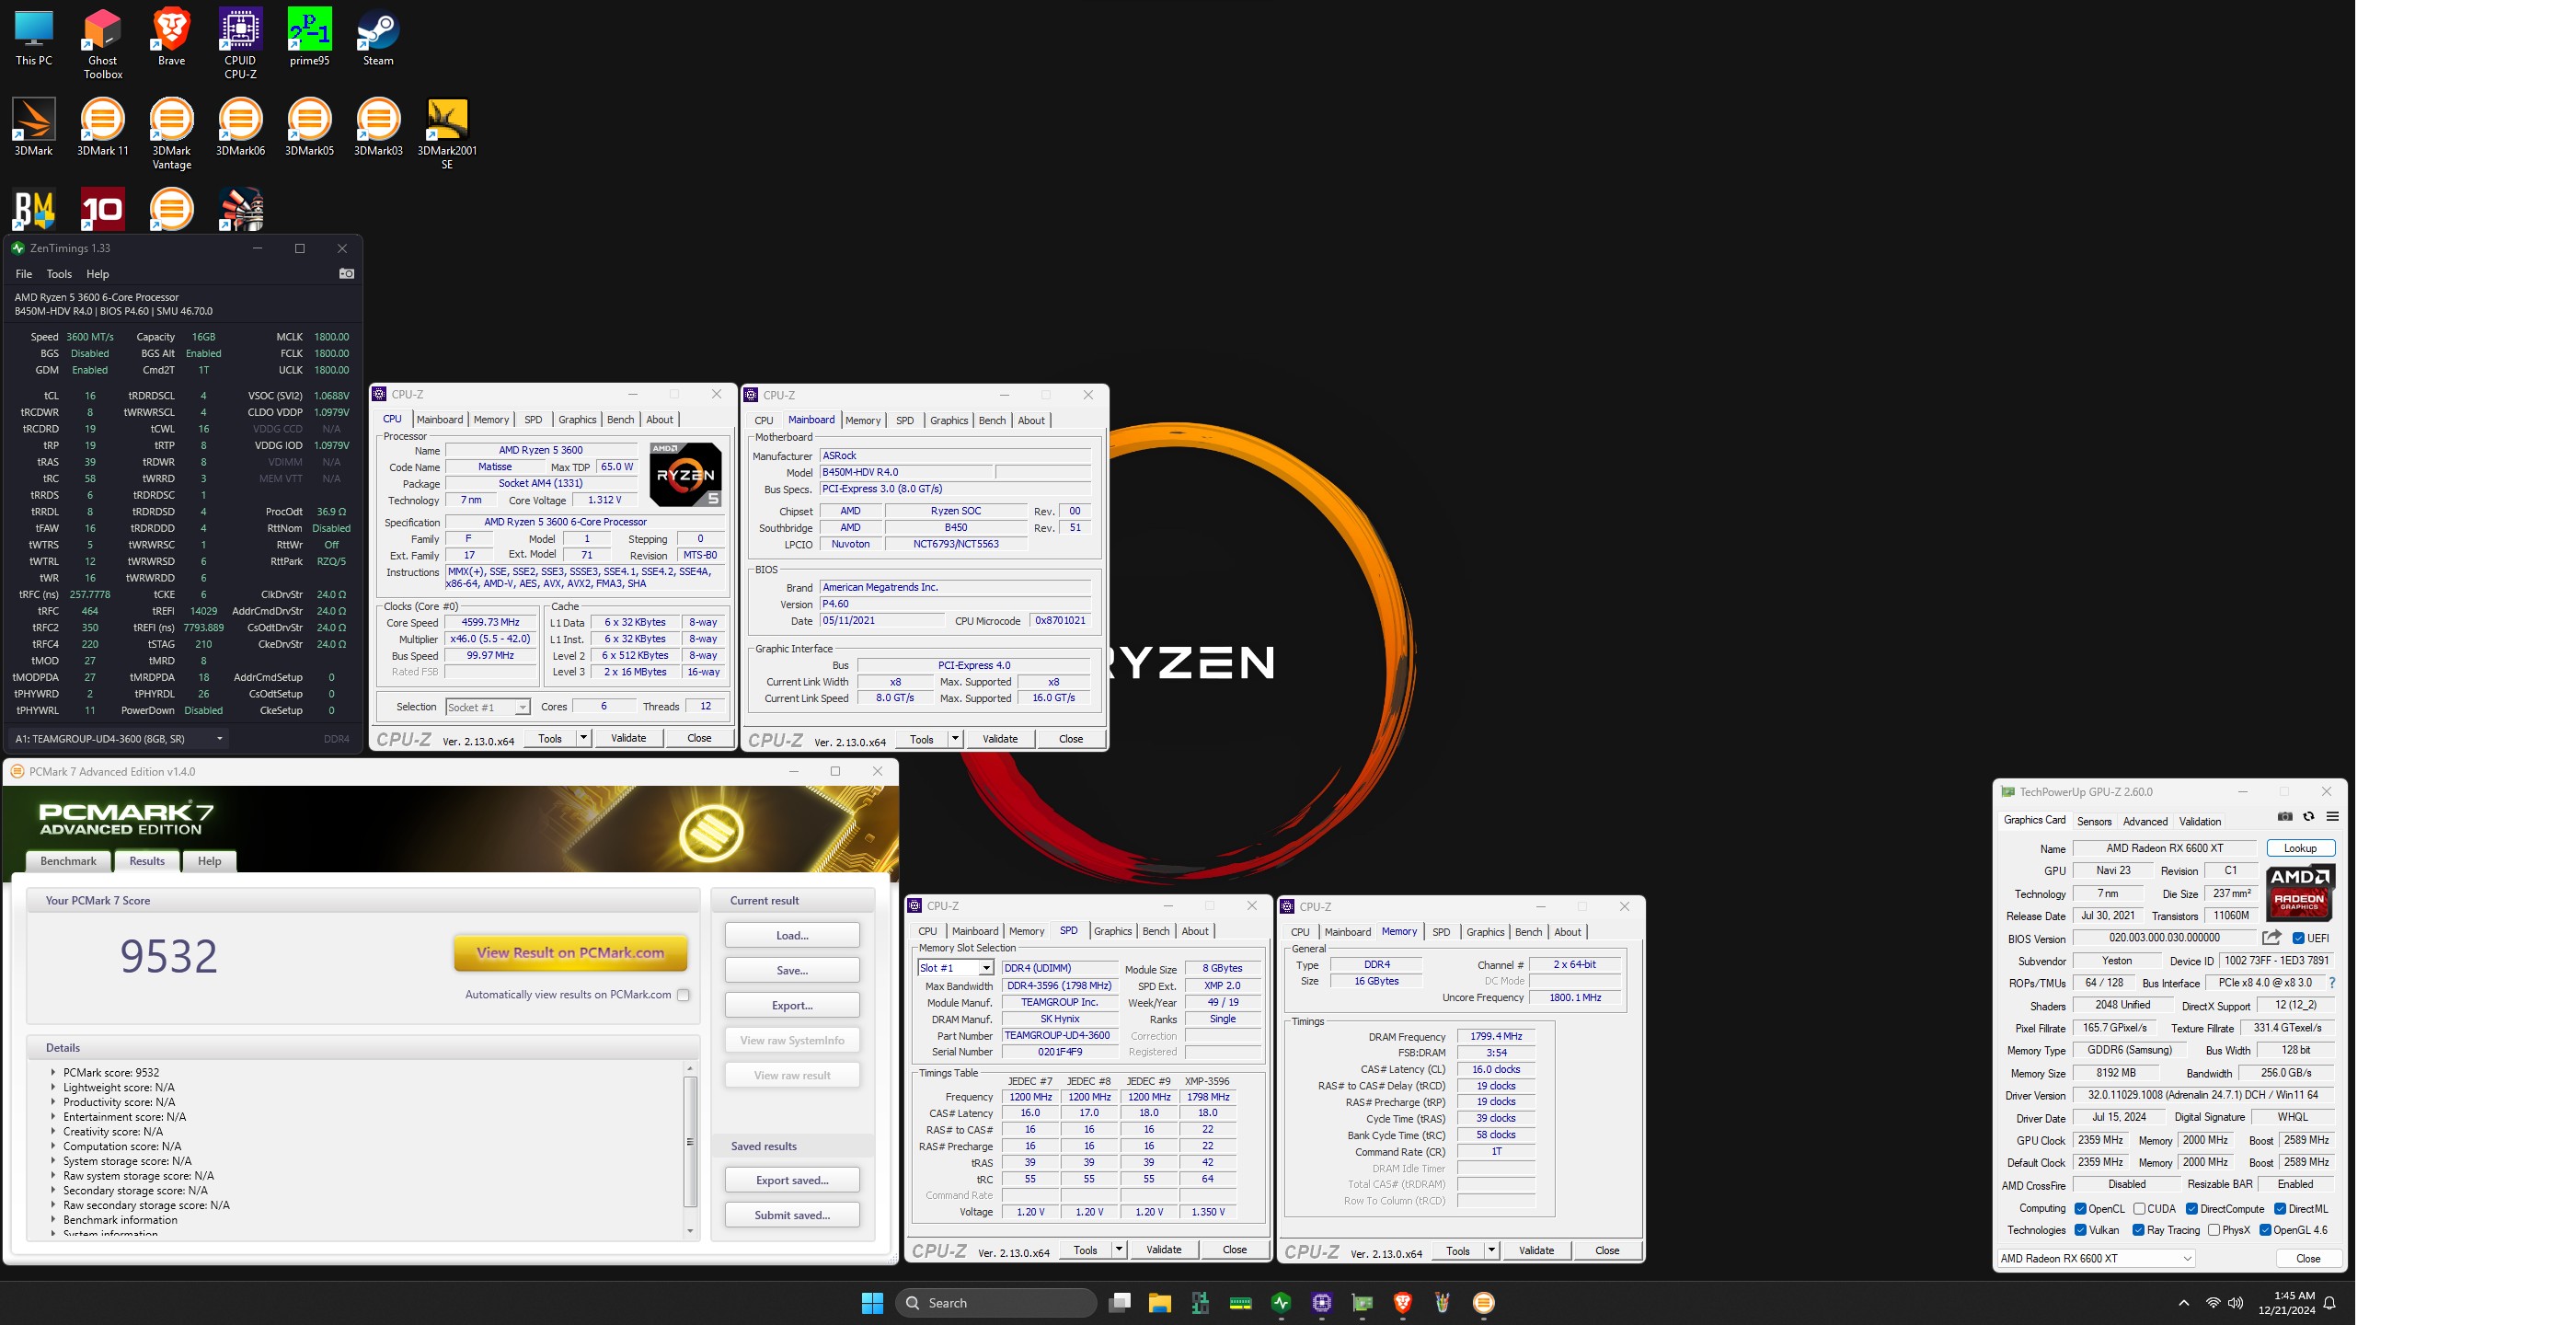Image resolution: width=2576 pixels, height=1325 pixels.
Task: Open CPUID CPU-Z desktop shortcut
Action: 240,44
